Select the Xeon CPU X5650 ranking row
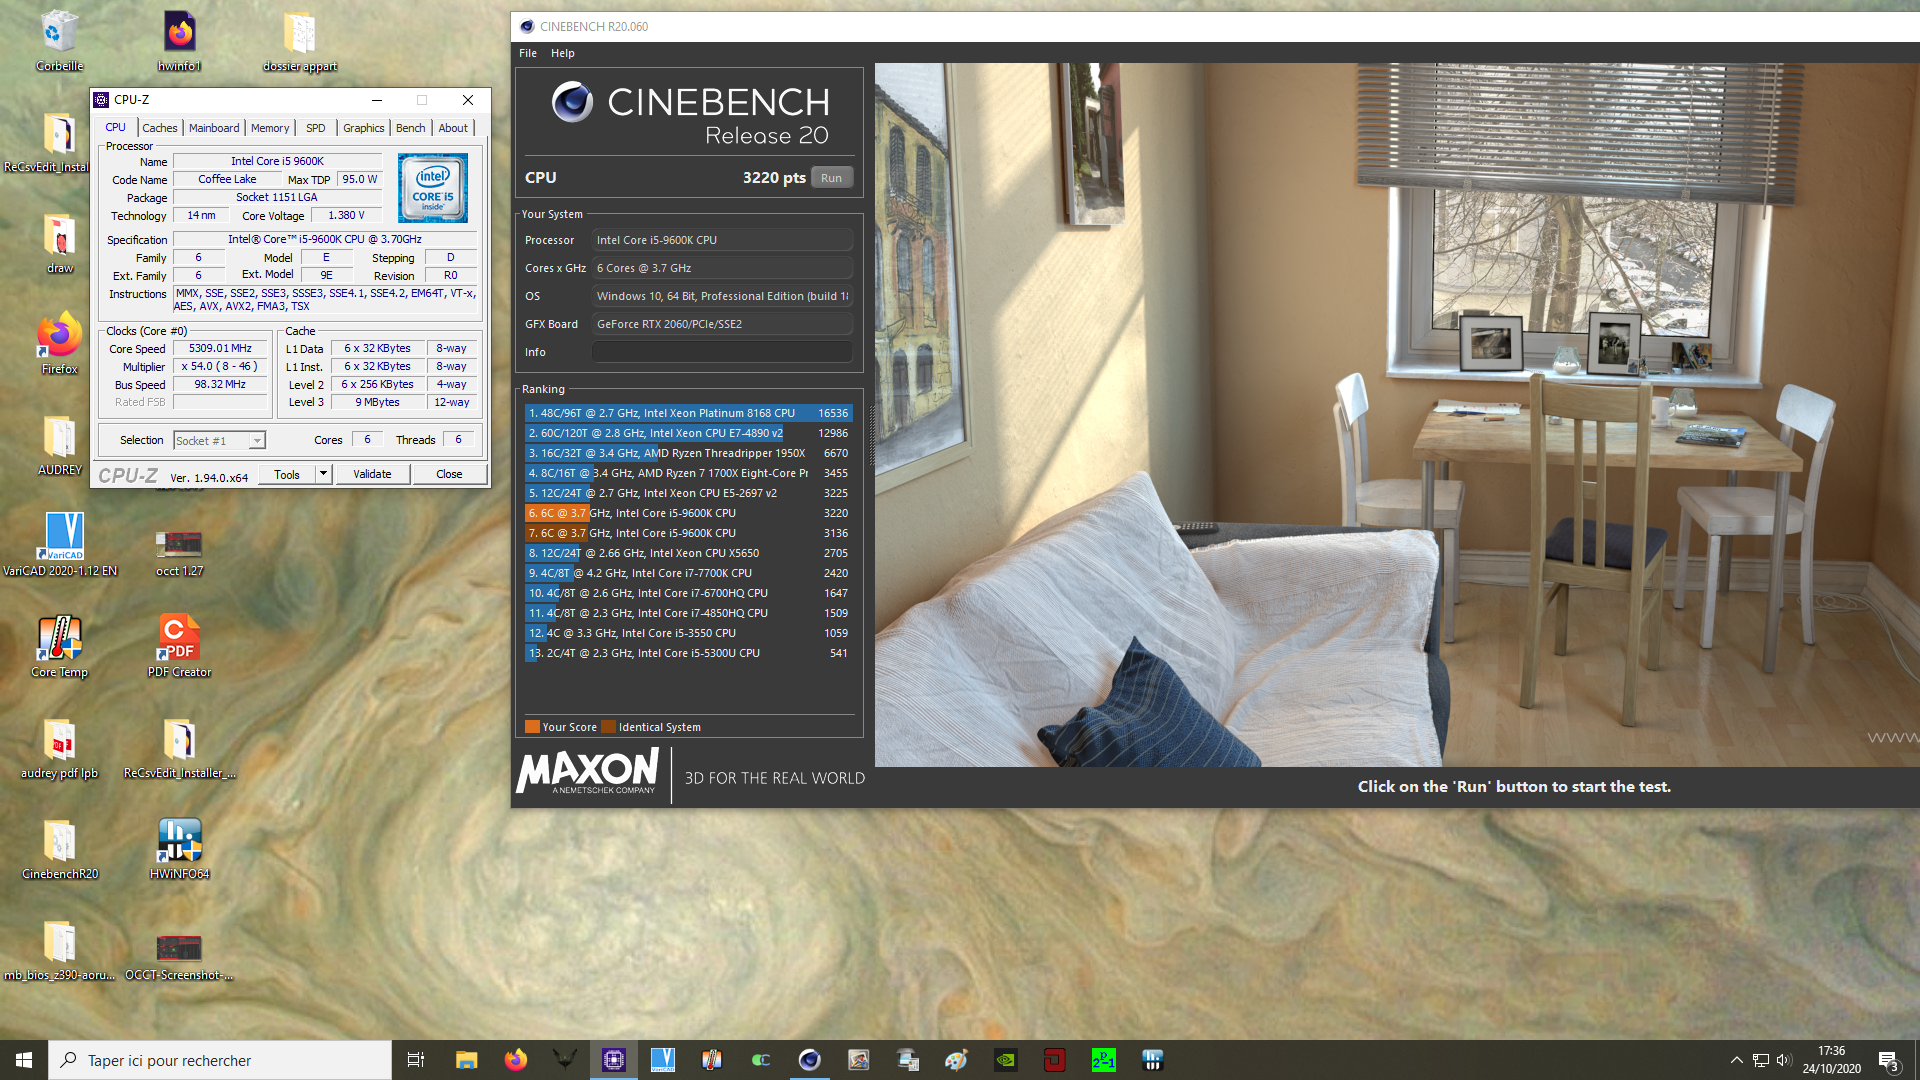The image size is (1920, 1080). click(x=688, y=553)
